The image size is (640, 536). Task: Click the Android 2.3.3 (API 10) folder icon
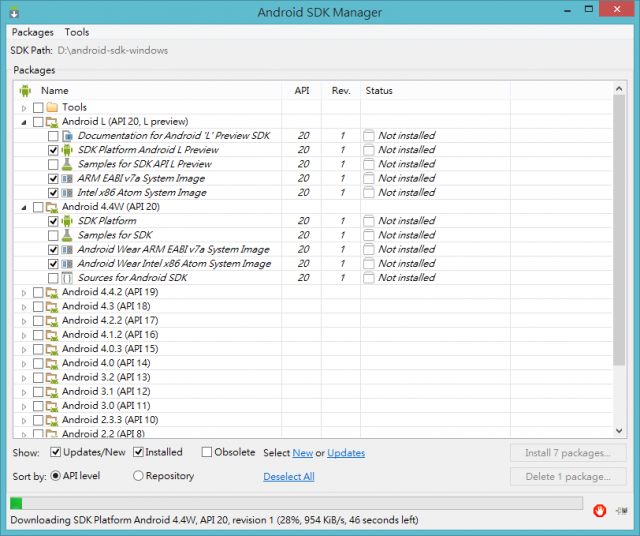coord(52,420)
